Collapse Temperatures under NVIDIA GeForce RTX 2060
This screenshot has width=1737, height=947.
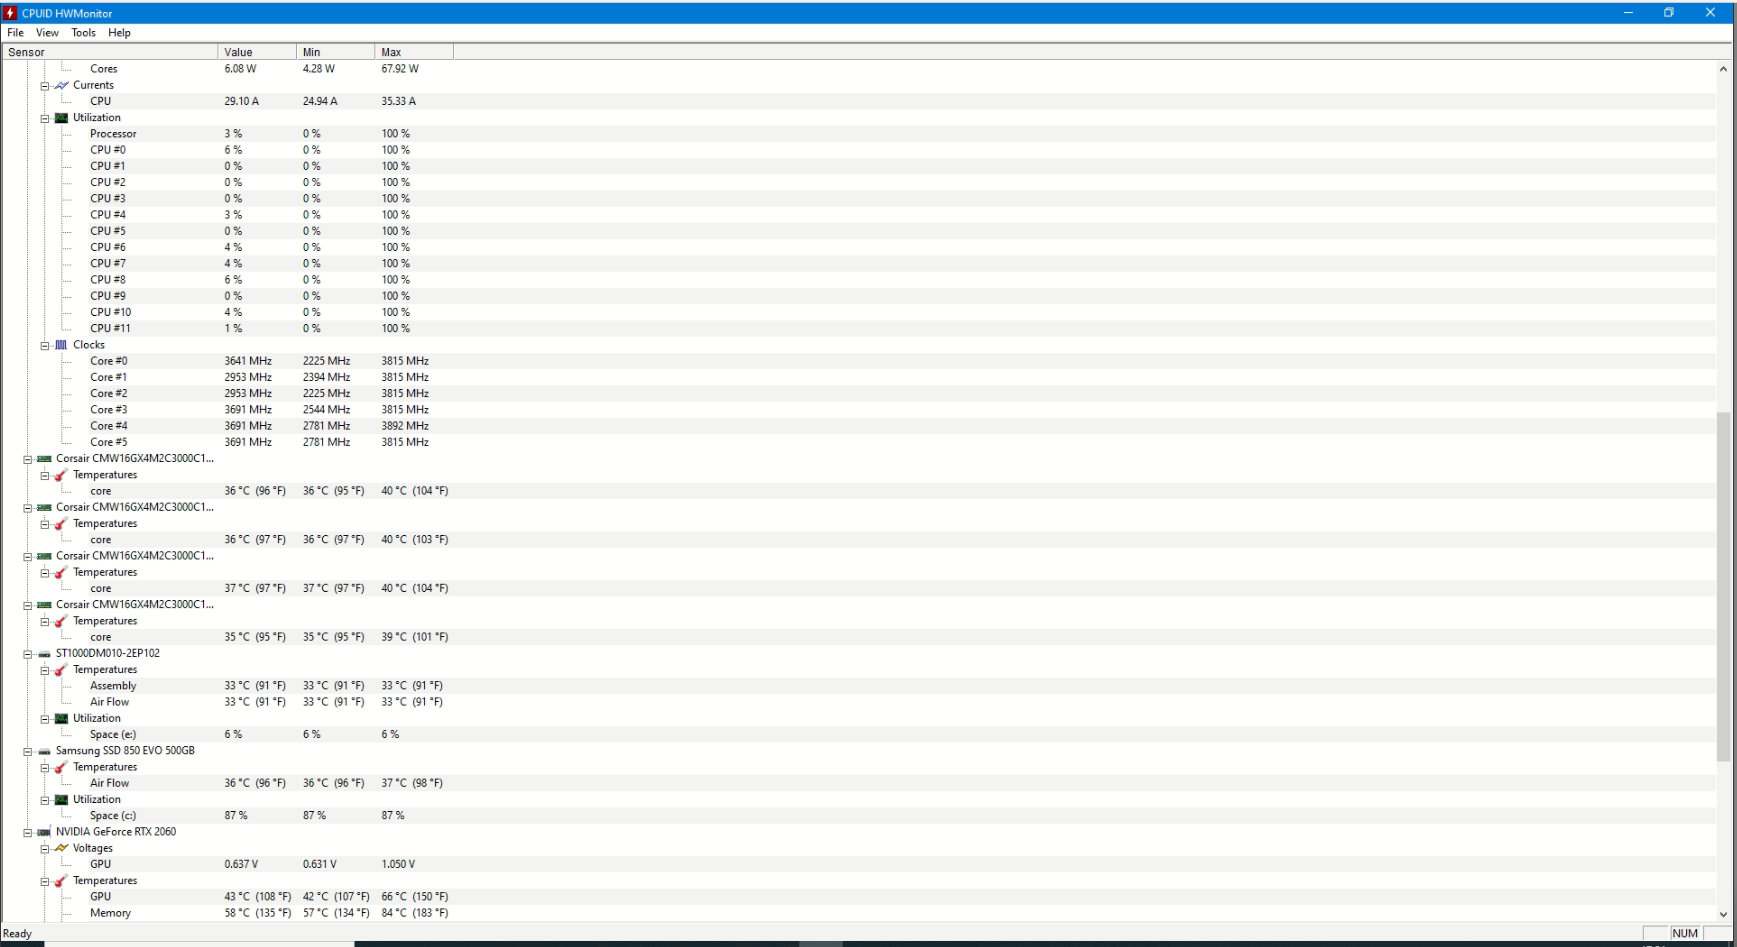coord(45,881)
